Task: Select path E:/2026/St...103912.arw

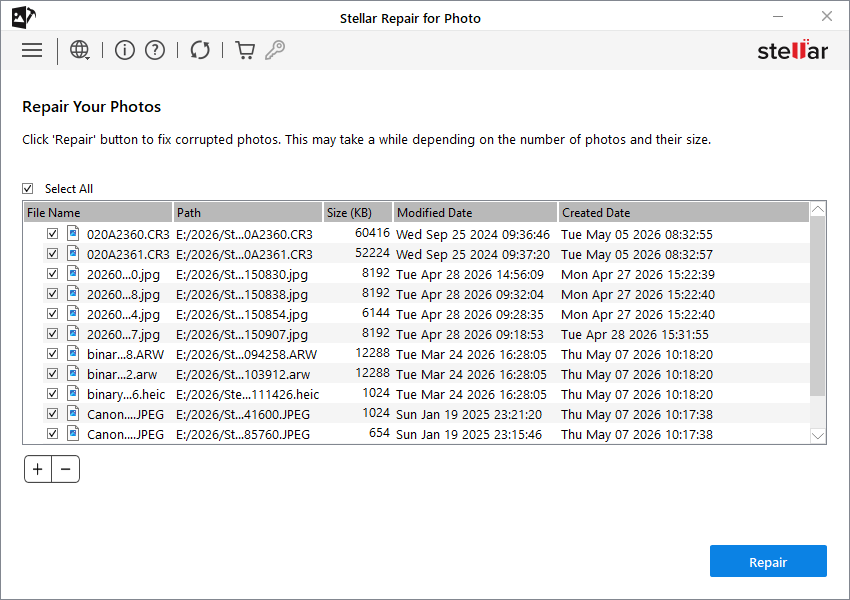Action: pos(243,375)
